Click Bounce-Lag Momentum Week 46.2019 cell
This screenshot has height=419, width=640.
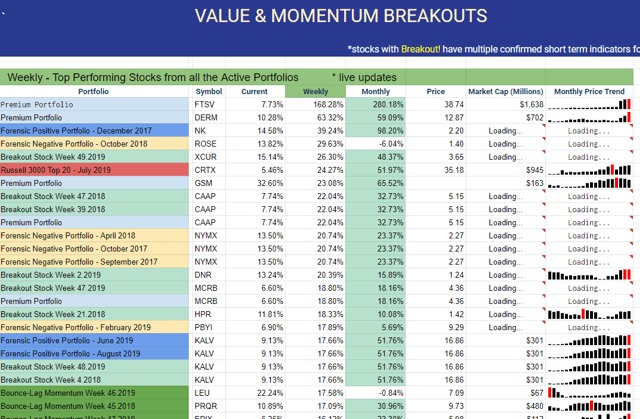[94, 393]
